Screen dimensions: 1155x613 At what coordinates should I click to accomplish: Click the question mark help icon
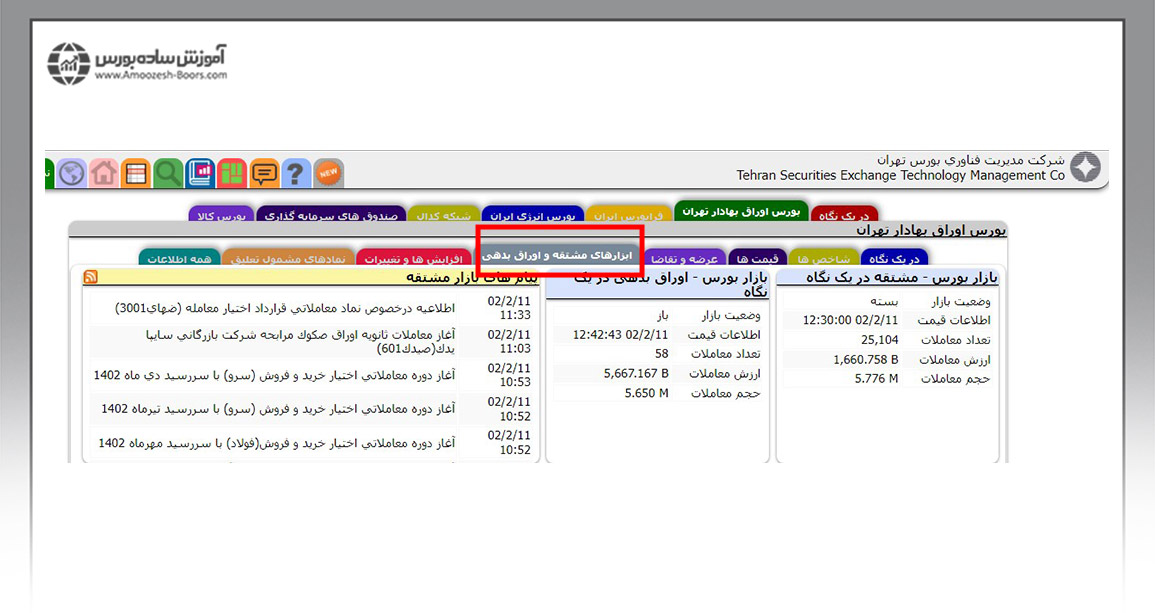(x=296, y=173)
